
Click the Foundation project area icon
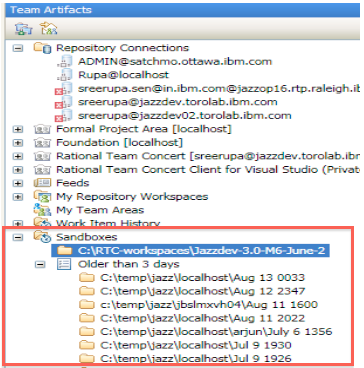42,143
